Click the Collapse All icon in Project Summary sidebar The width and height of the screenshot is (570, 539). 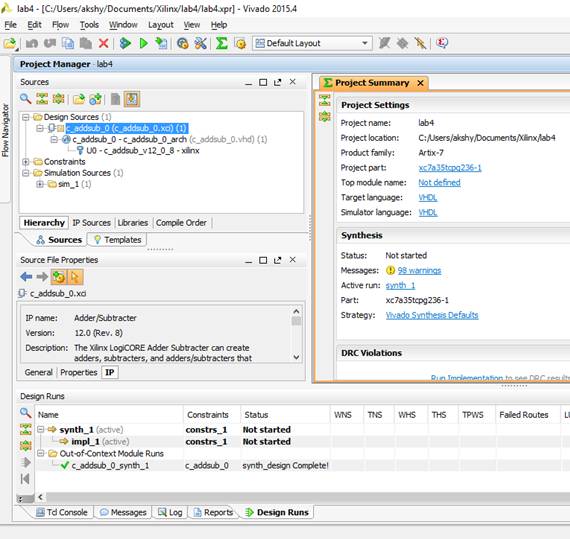tap(325, 100)
